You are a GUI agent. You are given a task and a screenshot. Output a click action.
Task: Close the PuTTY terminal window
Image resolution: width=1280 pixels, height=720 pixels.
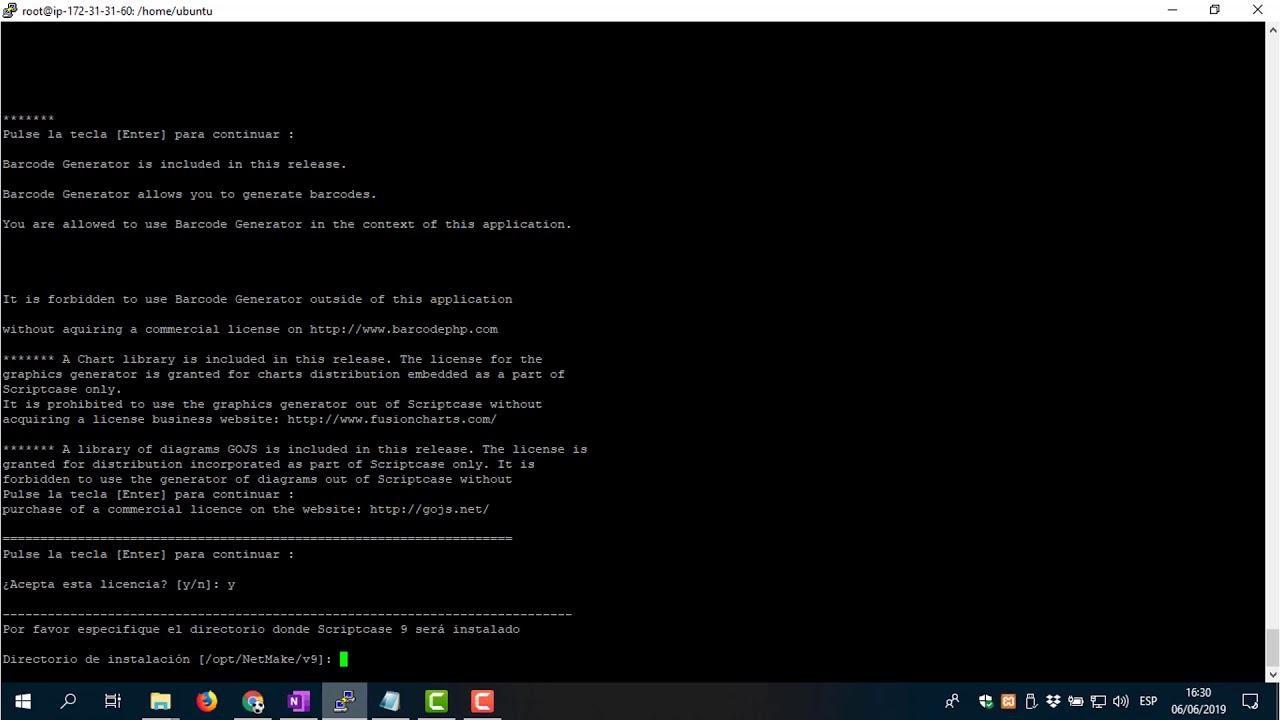click(x=1258, y=10)
